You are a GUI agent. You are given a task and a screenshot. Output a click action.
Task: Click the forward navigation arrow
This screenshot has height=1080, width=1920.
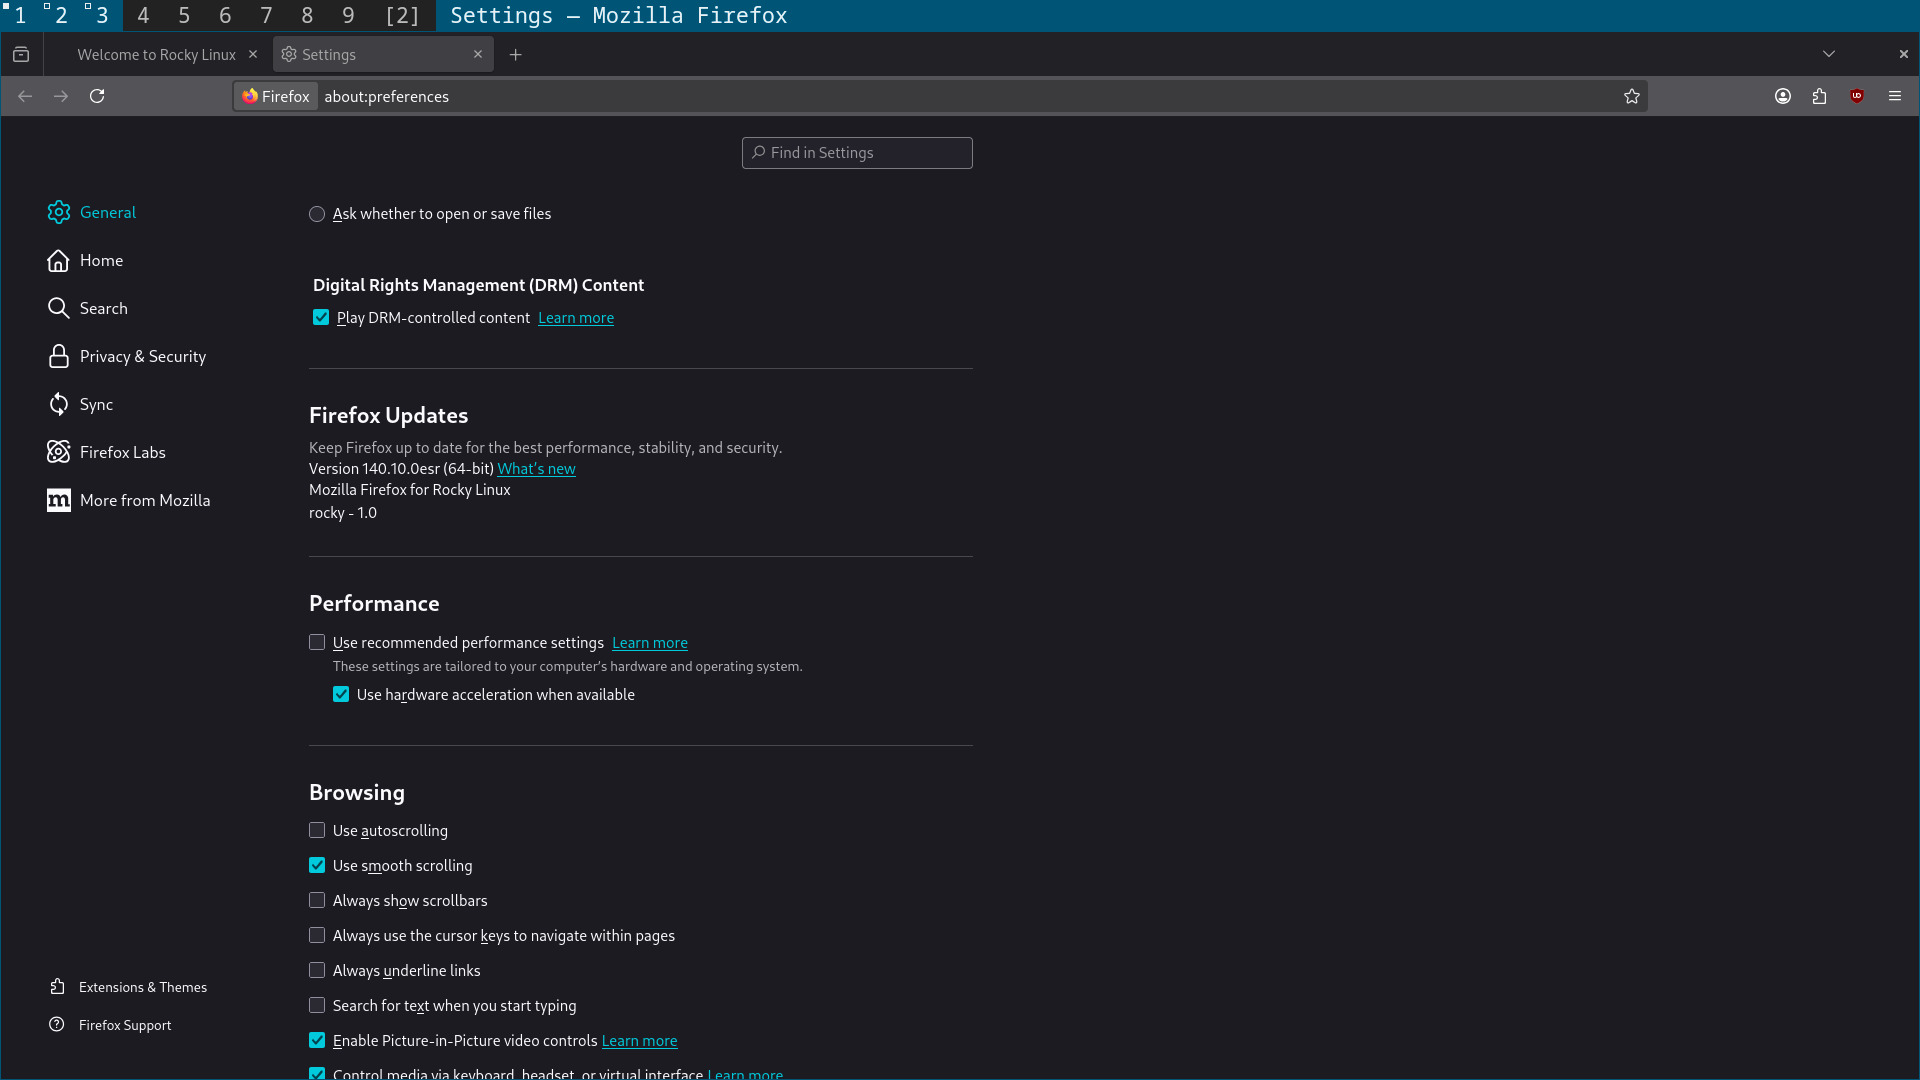(x=61, y=96)
